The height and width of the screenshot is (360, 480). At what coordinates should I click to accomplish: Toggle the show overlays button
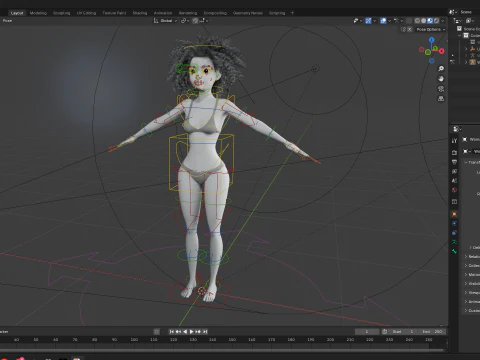pos(383,21)
